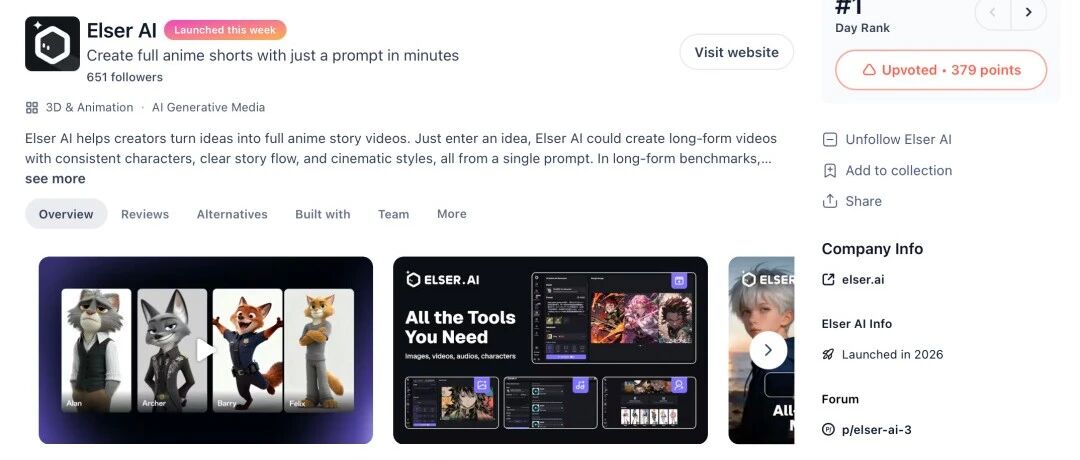1080x460 pixels.
Task: Click the 651 followers text
Action: point(125,77)
